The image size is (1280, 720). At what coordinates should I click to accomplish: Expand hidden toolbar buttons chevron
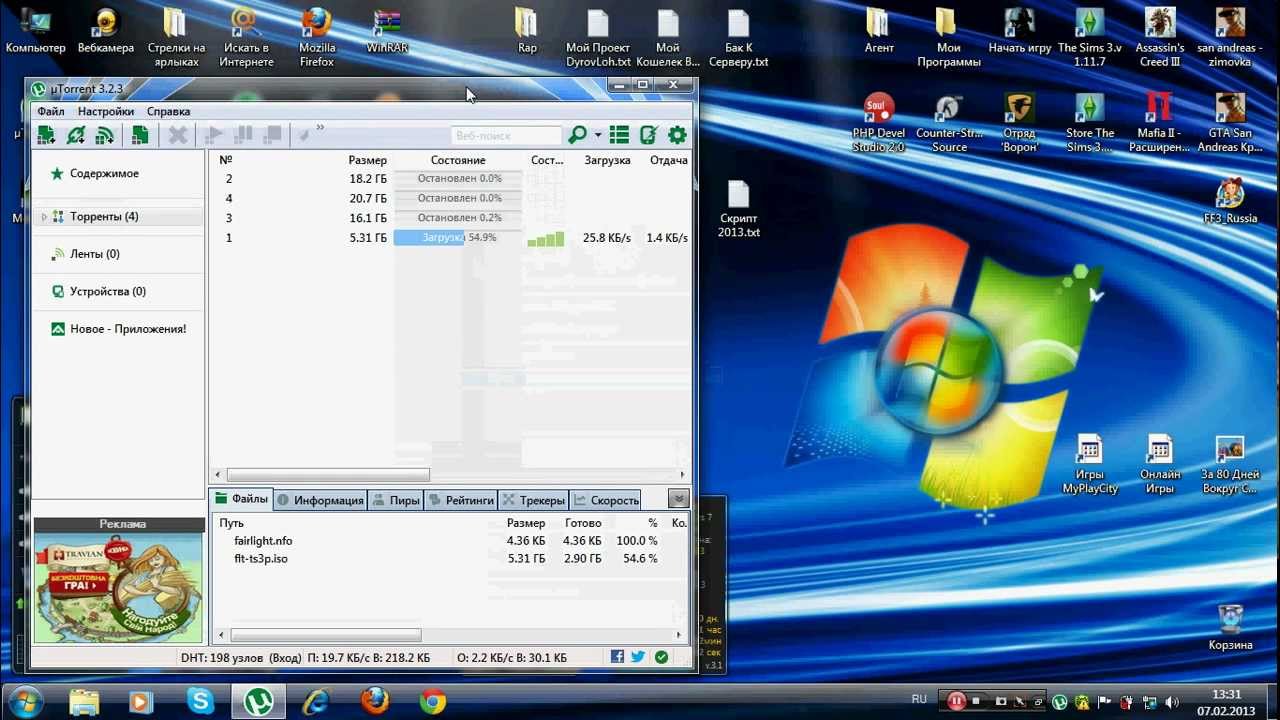coord(320,128)
